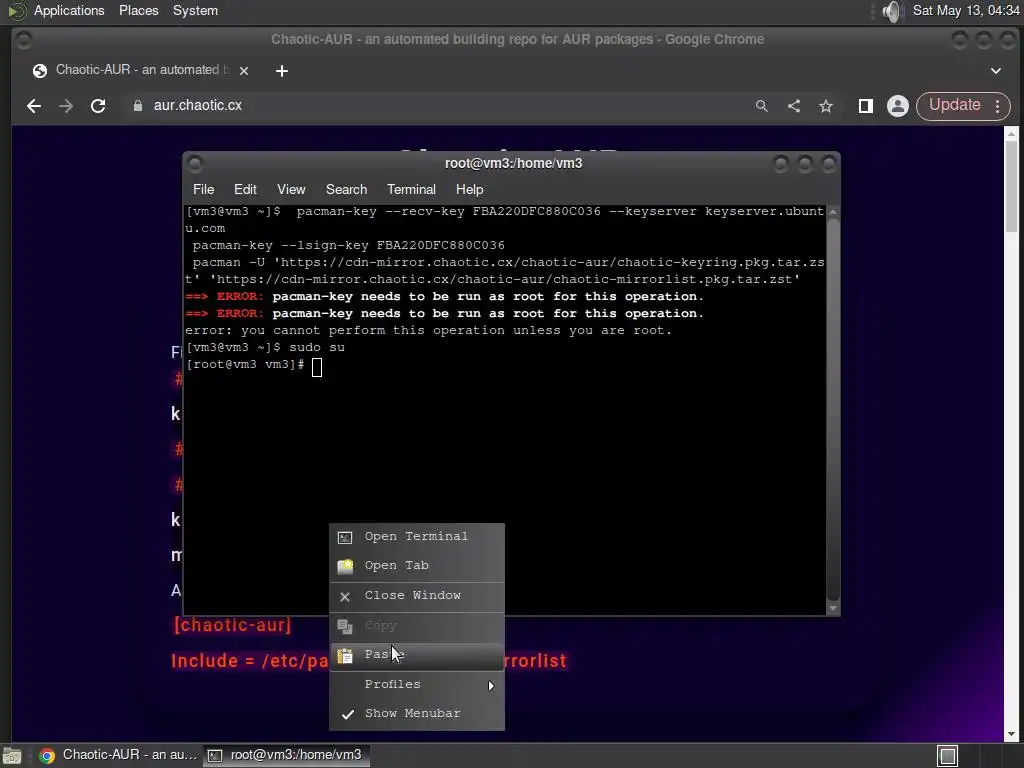Select Paste in the context menu
The width and height of the screenshot is (1024, 768).
[417, 655]
